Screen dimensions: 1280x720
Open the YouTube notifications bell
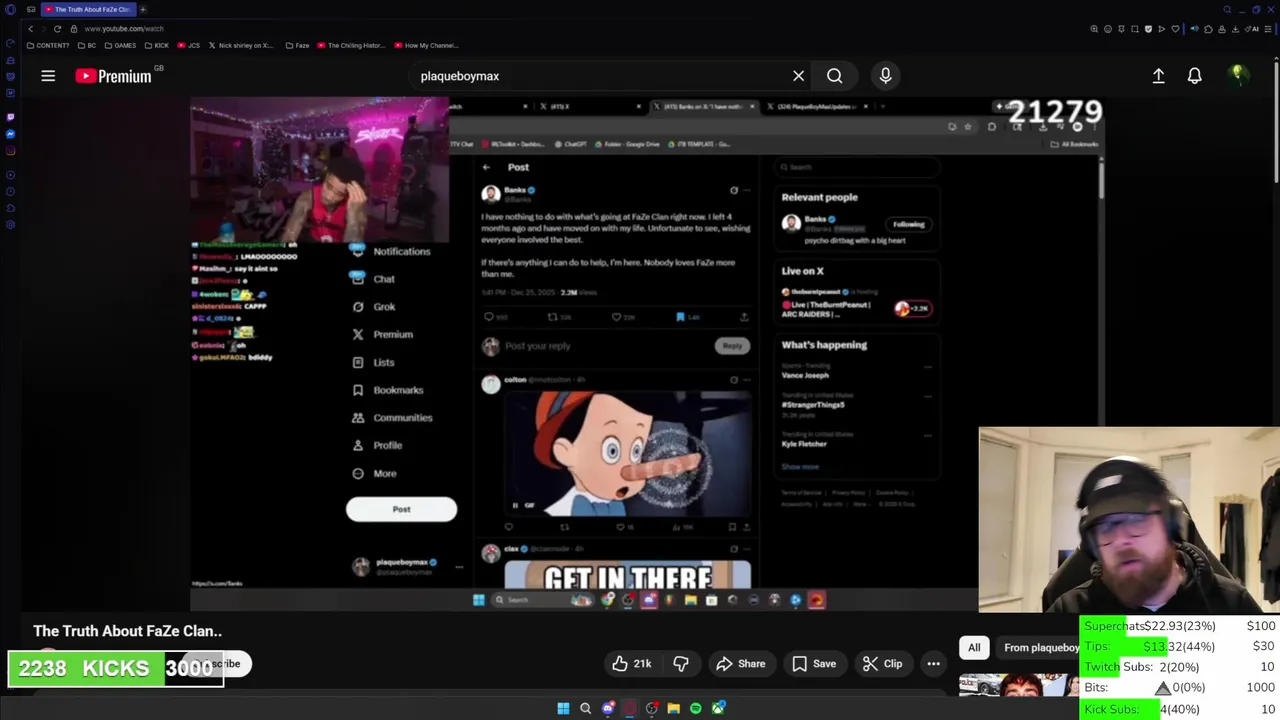1194,76
